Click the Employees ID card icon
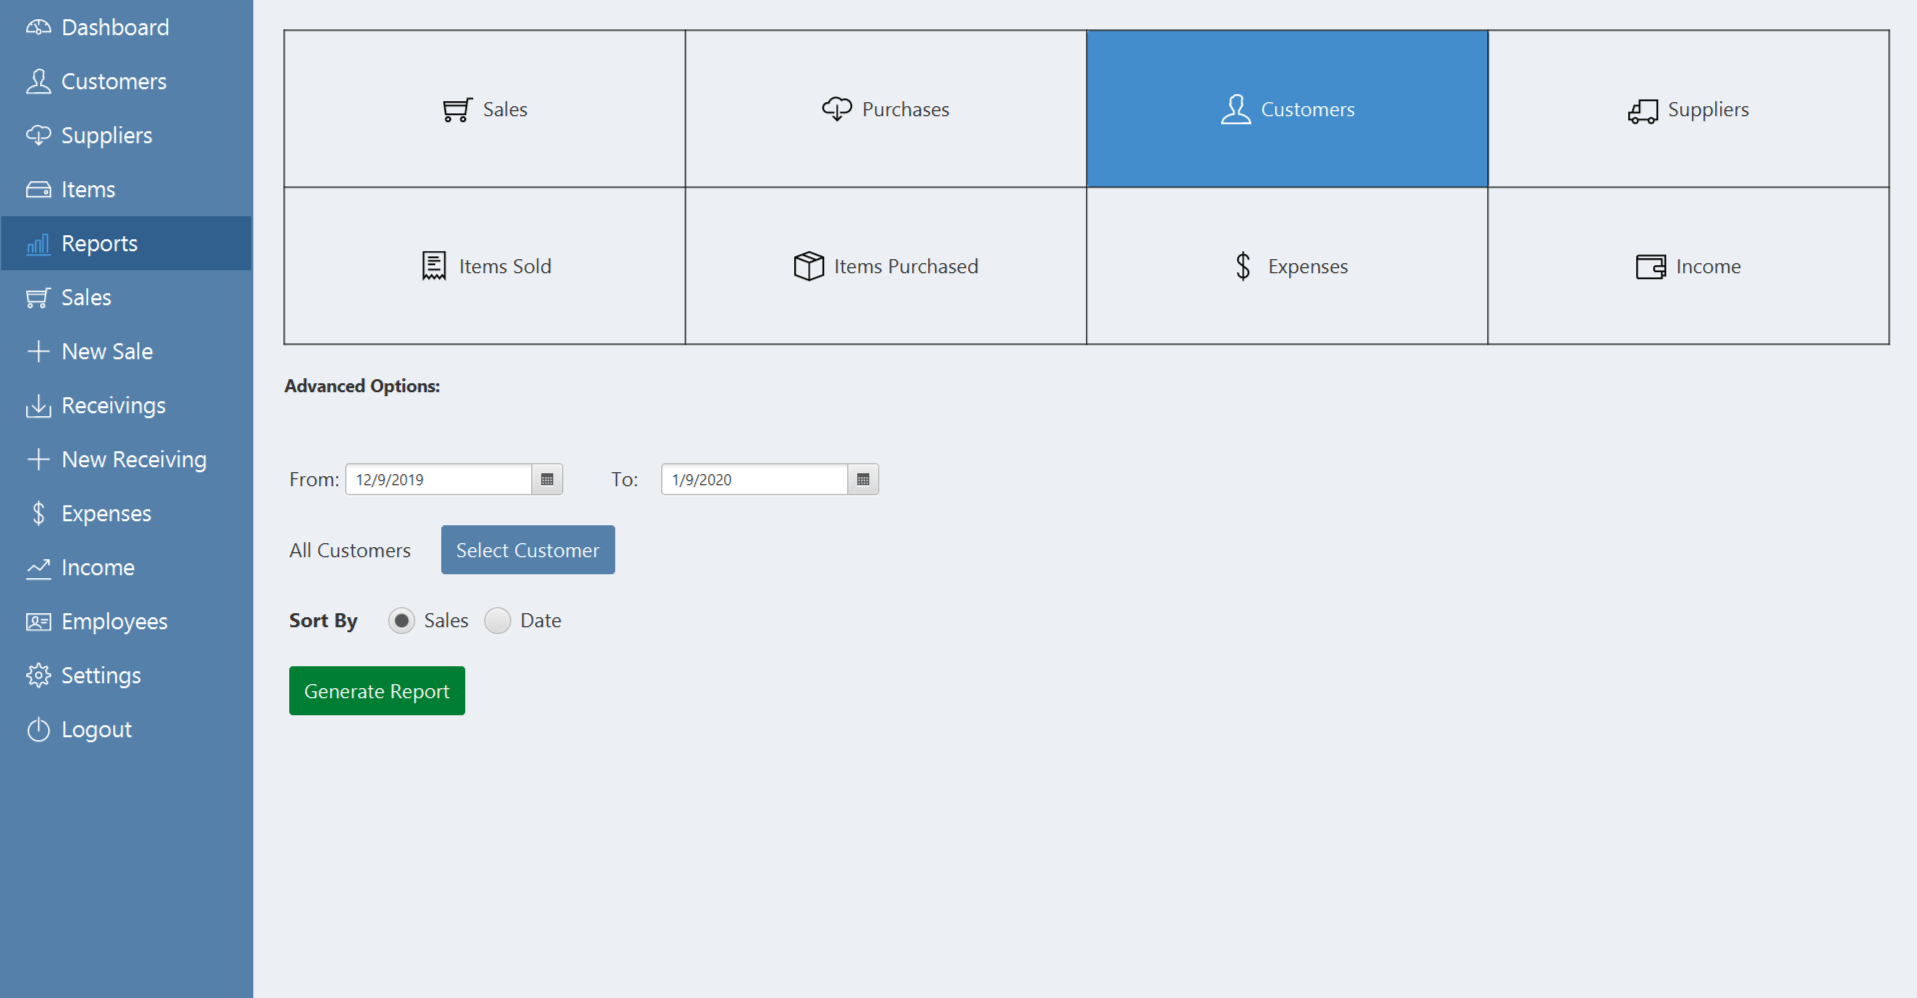The image size is (1917, 998). 38,622
